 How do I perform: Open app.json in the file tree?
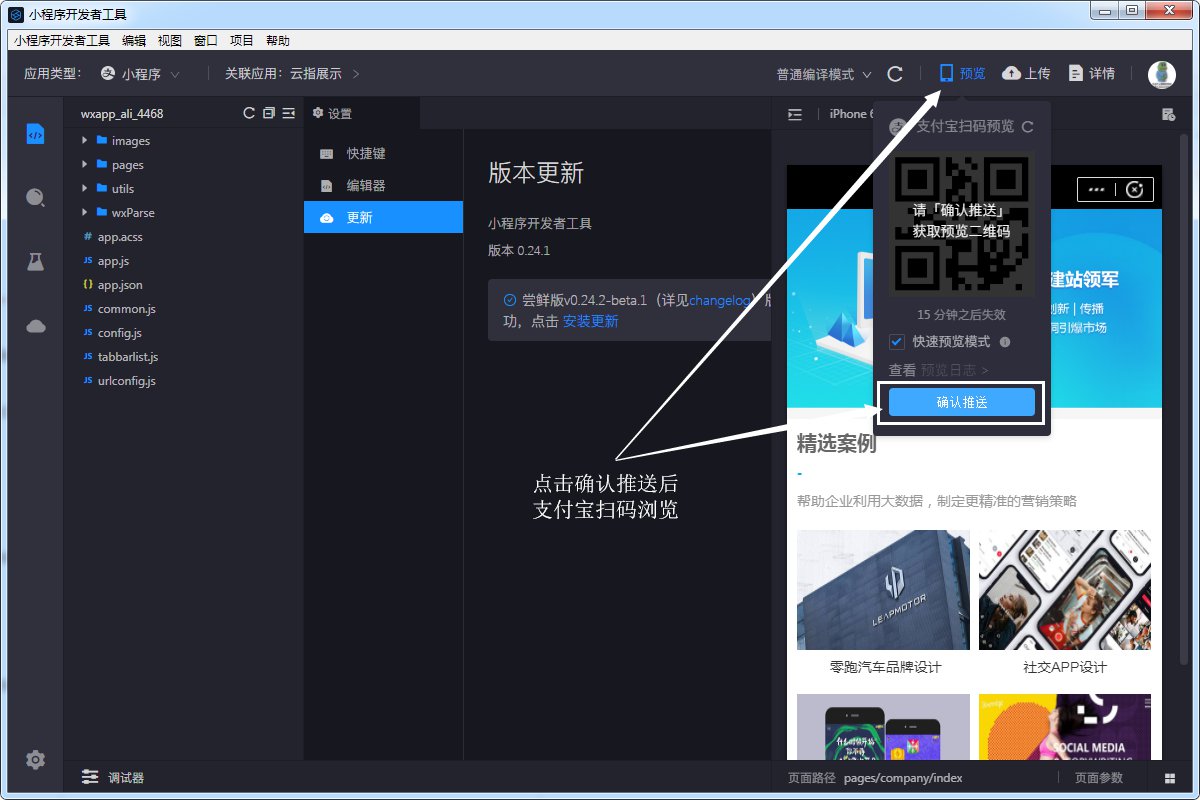click(119, 285)
